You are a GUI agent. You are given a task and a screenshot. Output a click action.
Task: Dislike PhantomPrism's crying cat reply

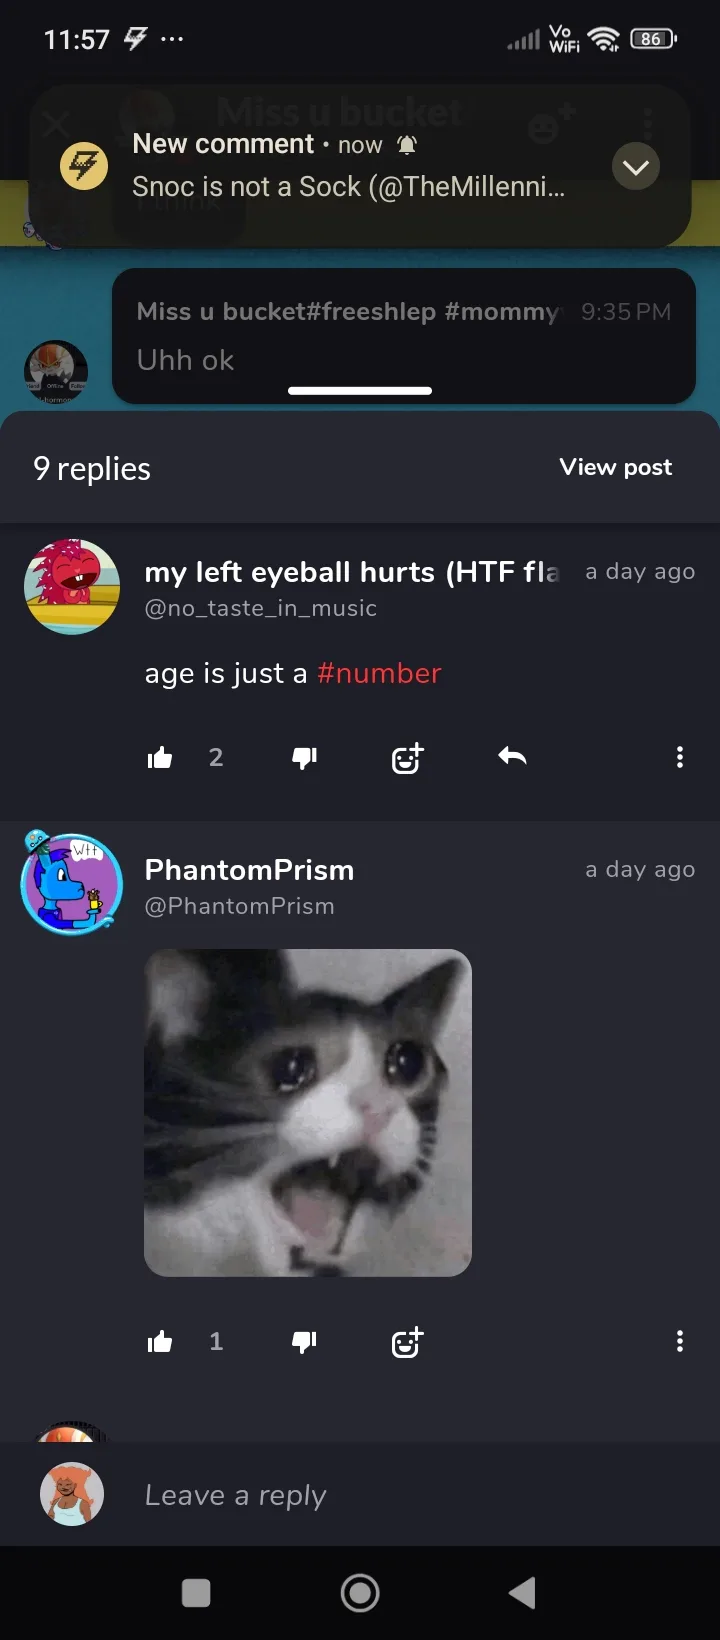pos(304,1342)
